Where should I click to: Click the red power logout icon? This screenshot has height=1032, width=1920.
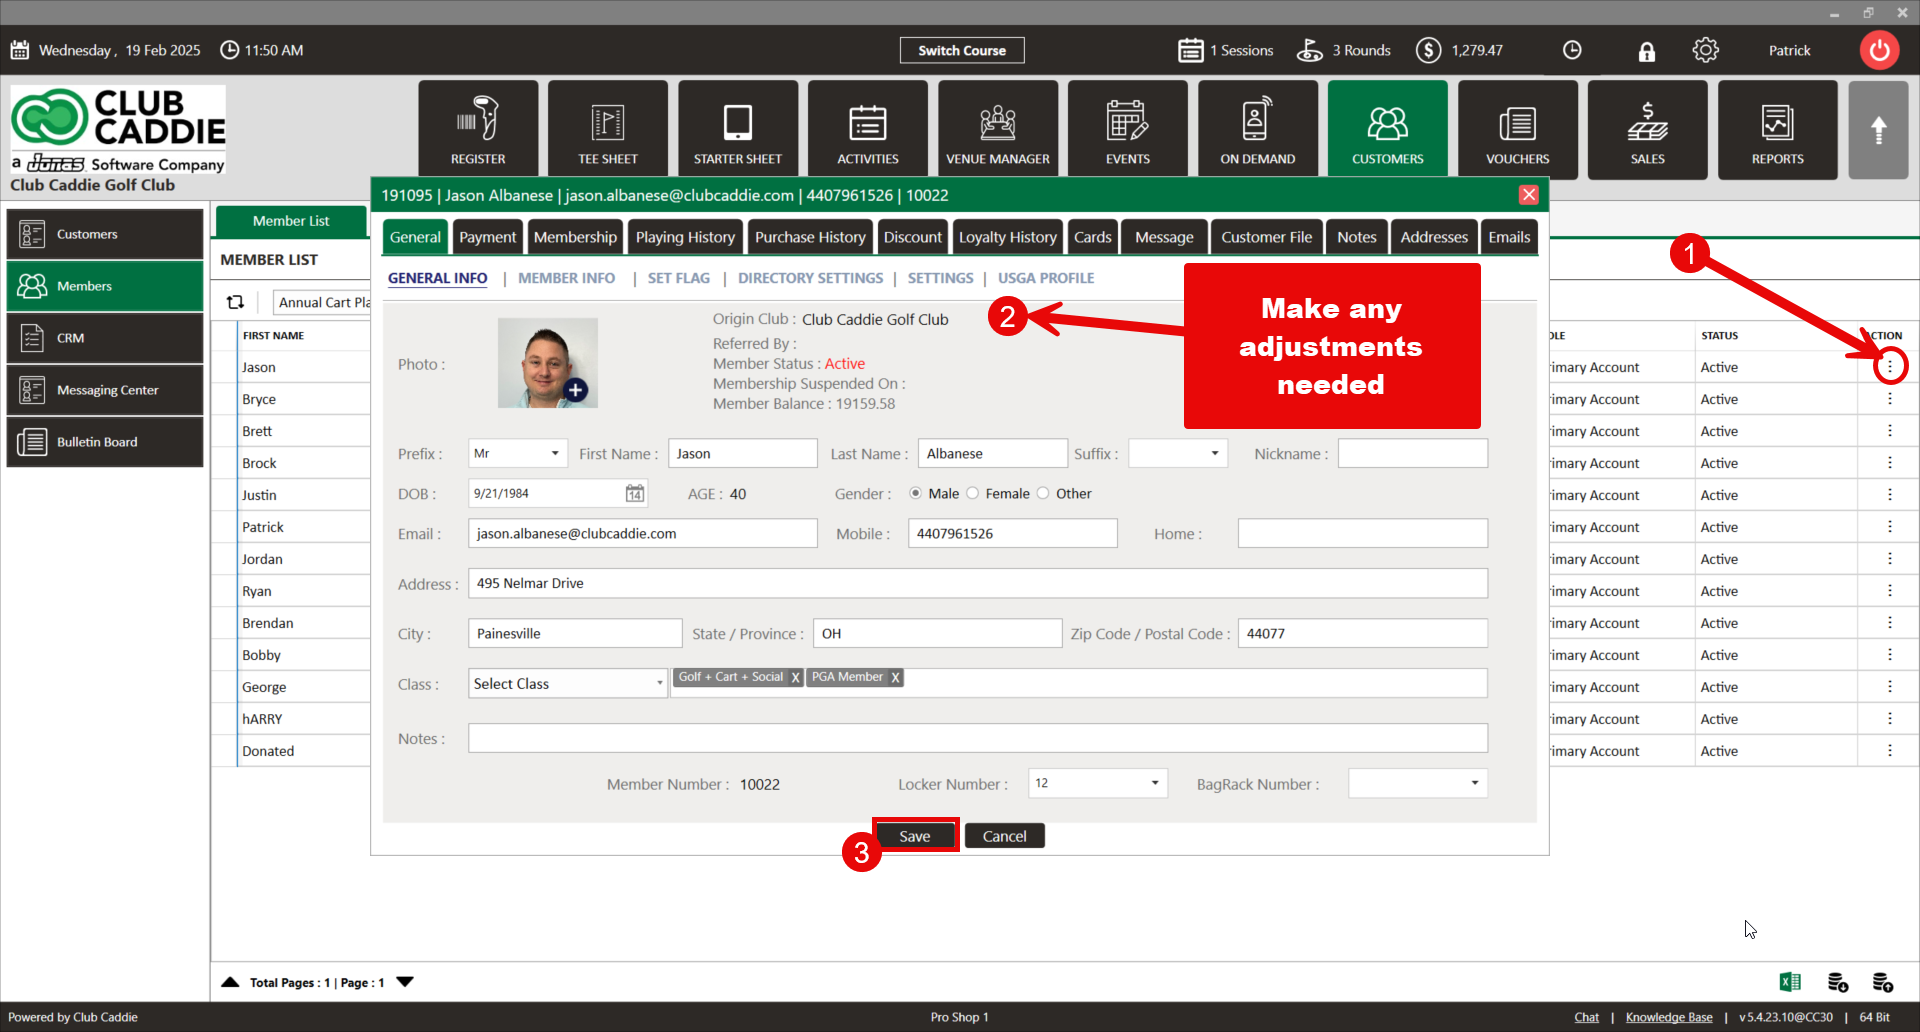(1880, 50)
